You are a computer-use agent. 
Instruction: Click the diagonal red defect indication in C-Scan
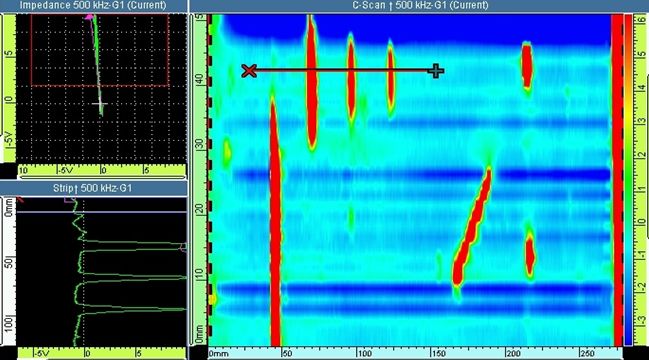click(472, 227)
